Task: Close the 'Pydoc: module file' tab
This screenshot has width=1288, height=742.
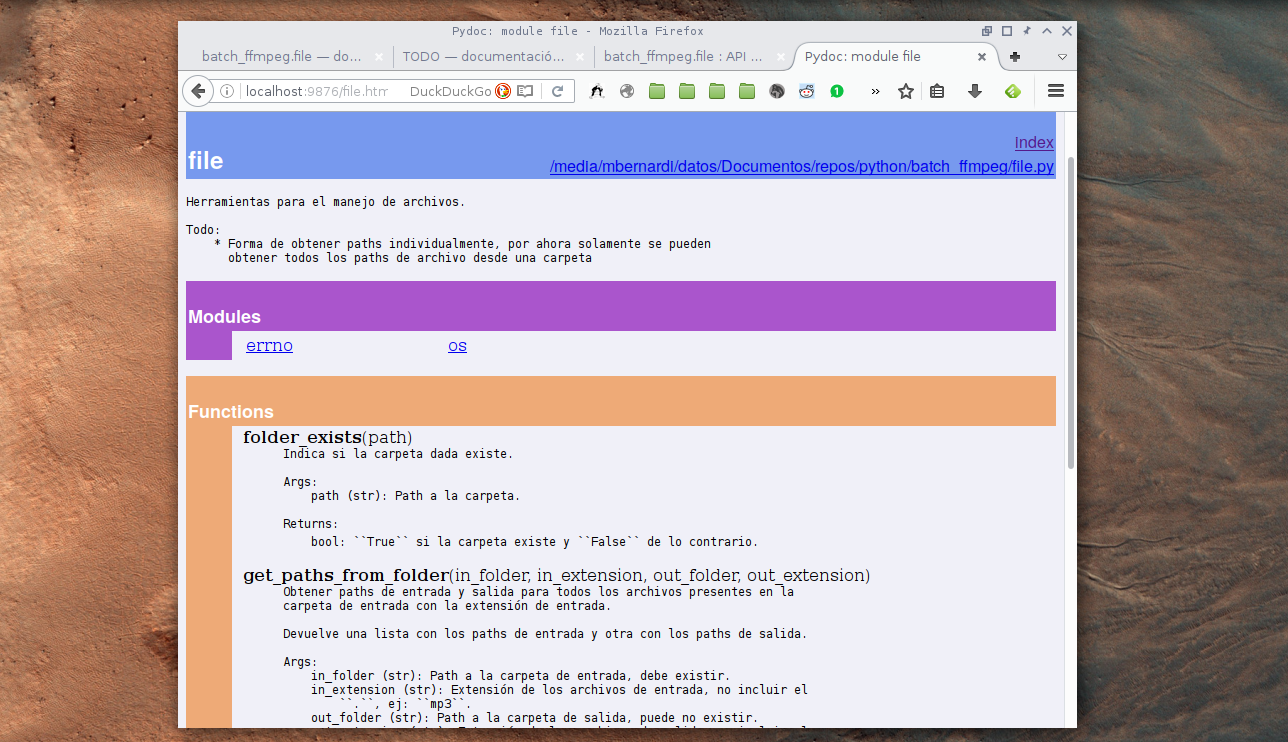Action: (982, 57)
